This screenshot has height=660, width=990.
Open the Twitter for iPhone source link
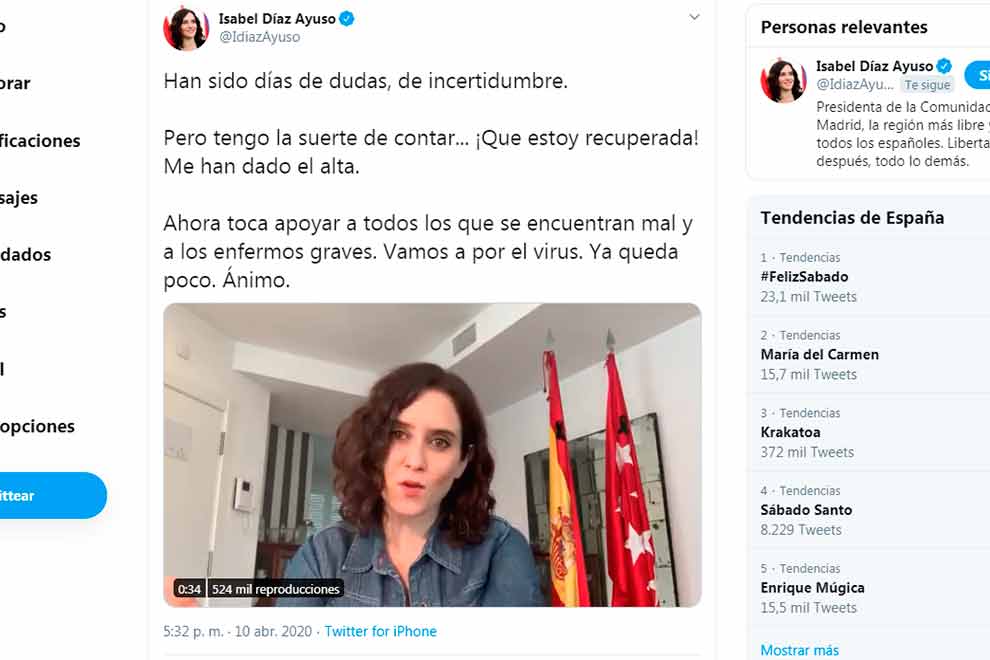[x=380, y=631]
